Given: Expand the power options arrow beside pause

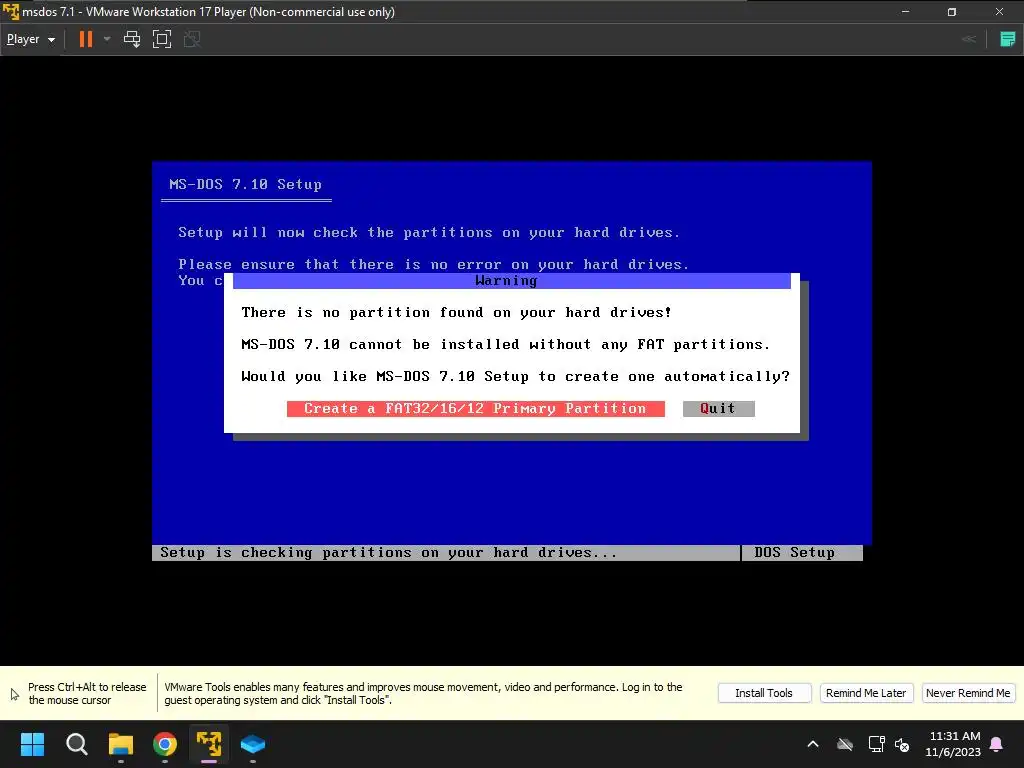Looking at the screenshot, I should (x=107, y=39).
